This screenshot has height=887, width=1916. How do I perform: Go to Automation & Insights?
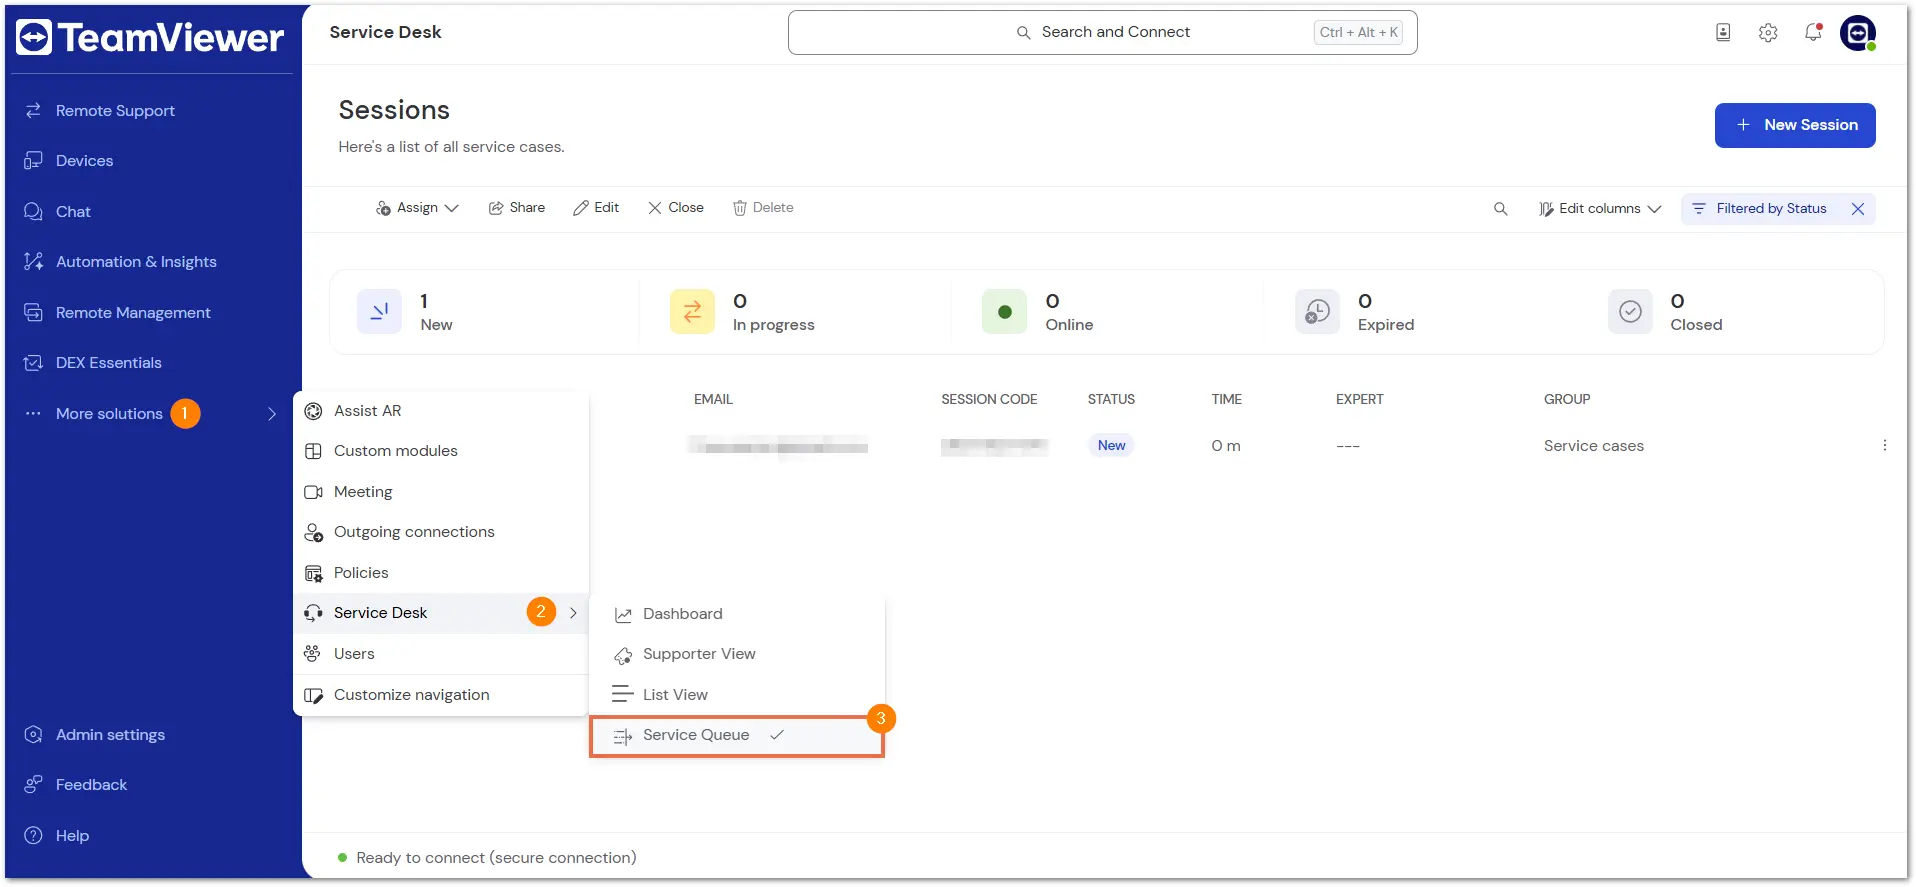tap(136, 262)
